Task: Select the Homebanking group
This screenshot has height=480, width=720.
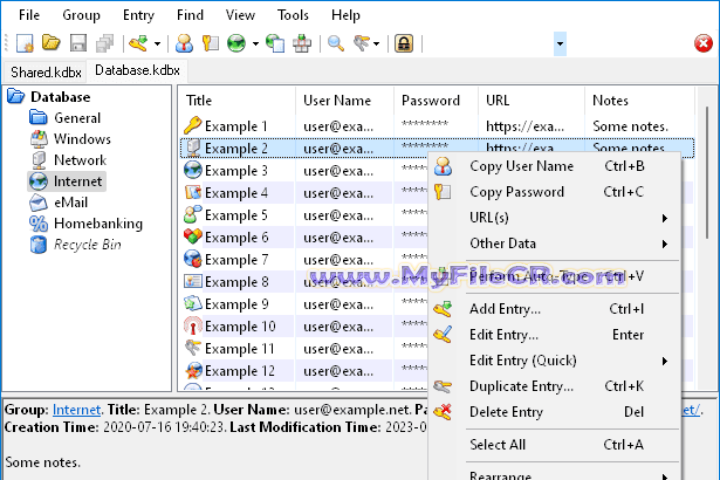Action: tap(98, 224)
